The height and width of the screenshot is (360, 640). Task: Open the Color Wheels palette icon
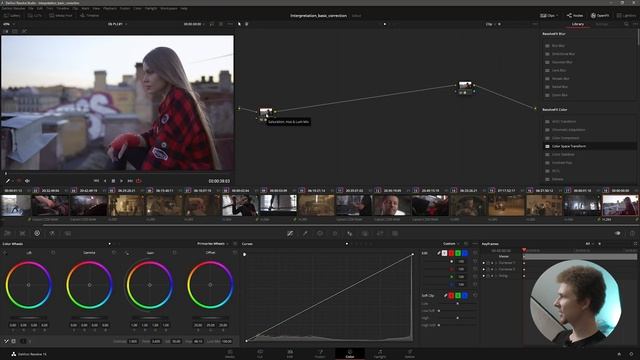[37, 233]
